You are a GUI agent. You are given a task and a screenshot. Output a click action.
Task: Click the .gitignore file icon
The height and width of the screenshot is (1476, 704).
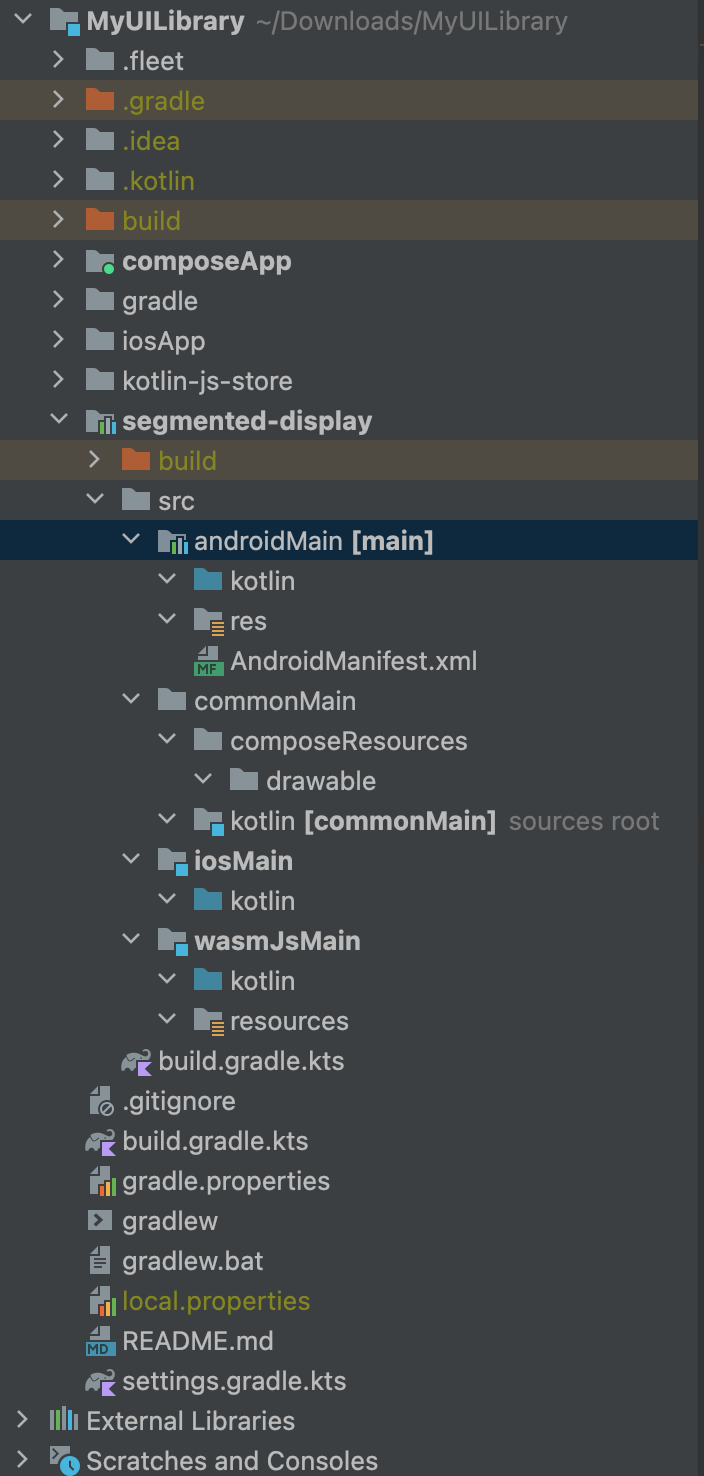pyautogui.click(x=100, y=1101)
